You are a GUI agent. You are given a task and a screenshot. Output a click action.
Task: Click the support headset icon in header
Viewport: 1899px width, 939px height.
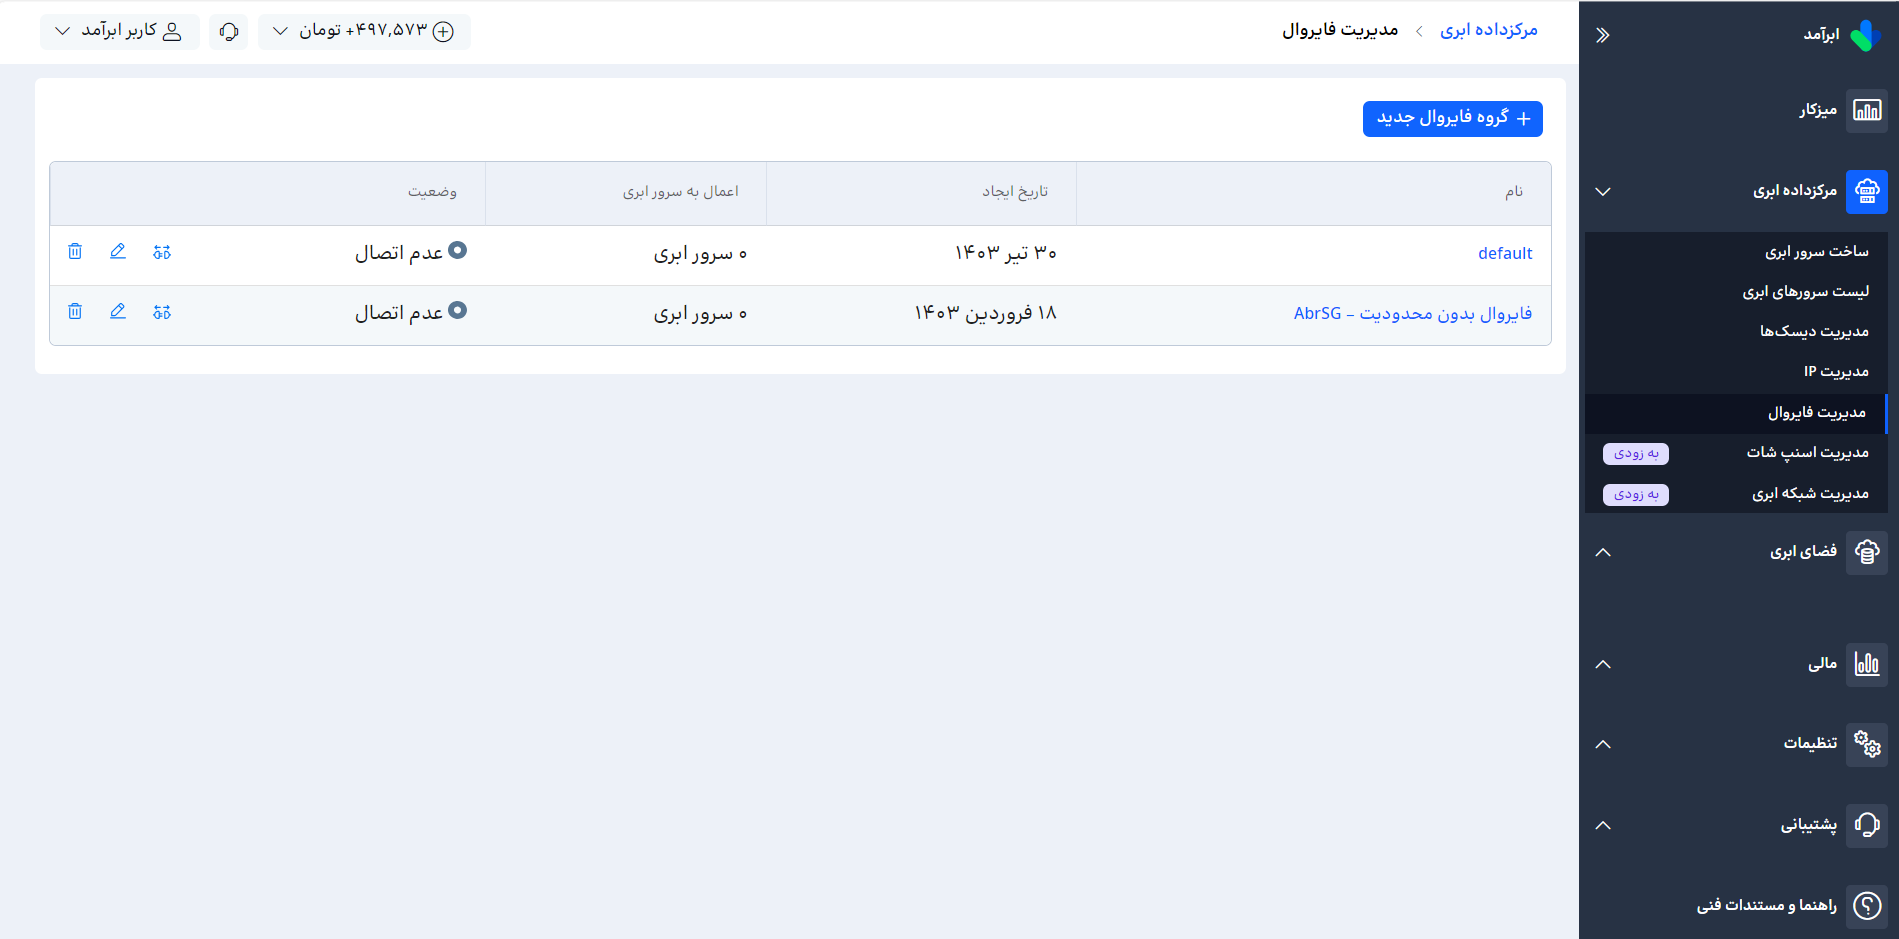coord(229,31)
